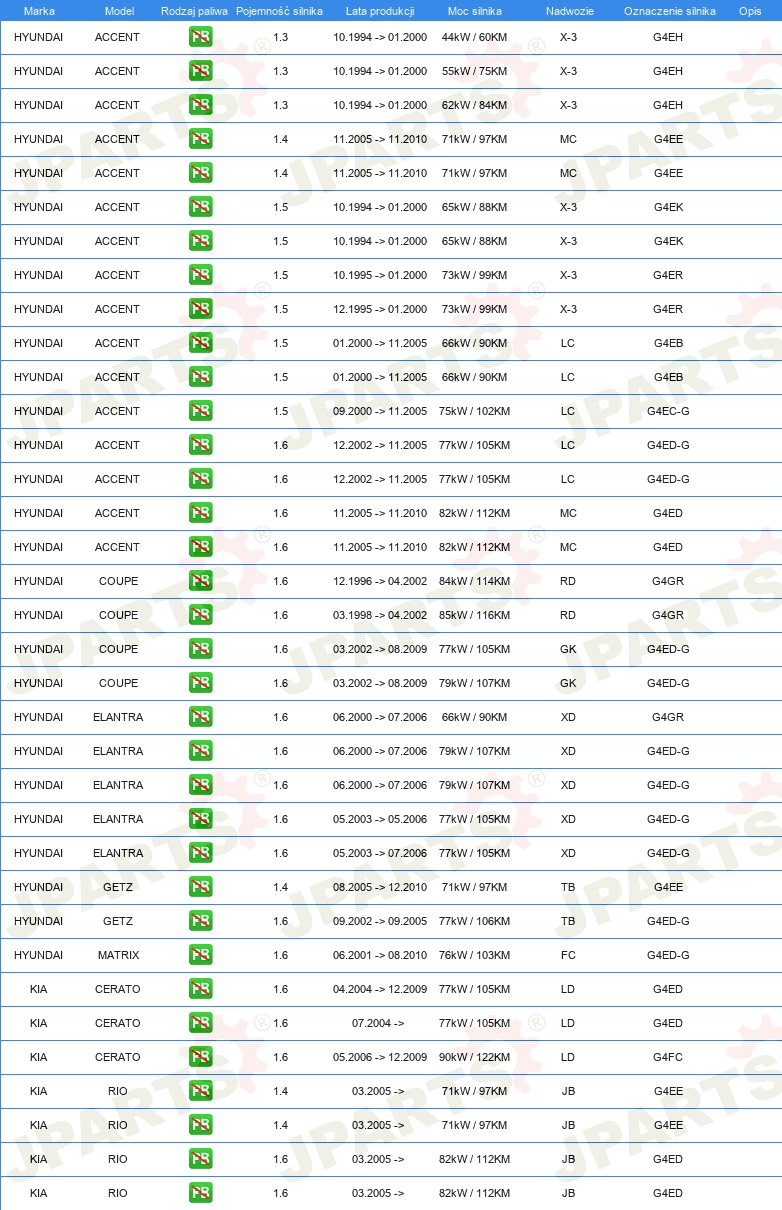Click the 12.1996 -> 04.2002 production years cell
The height and width of the screenshot is (1210, 782).
pyautogui.click(x=380, y=581)
